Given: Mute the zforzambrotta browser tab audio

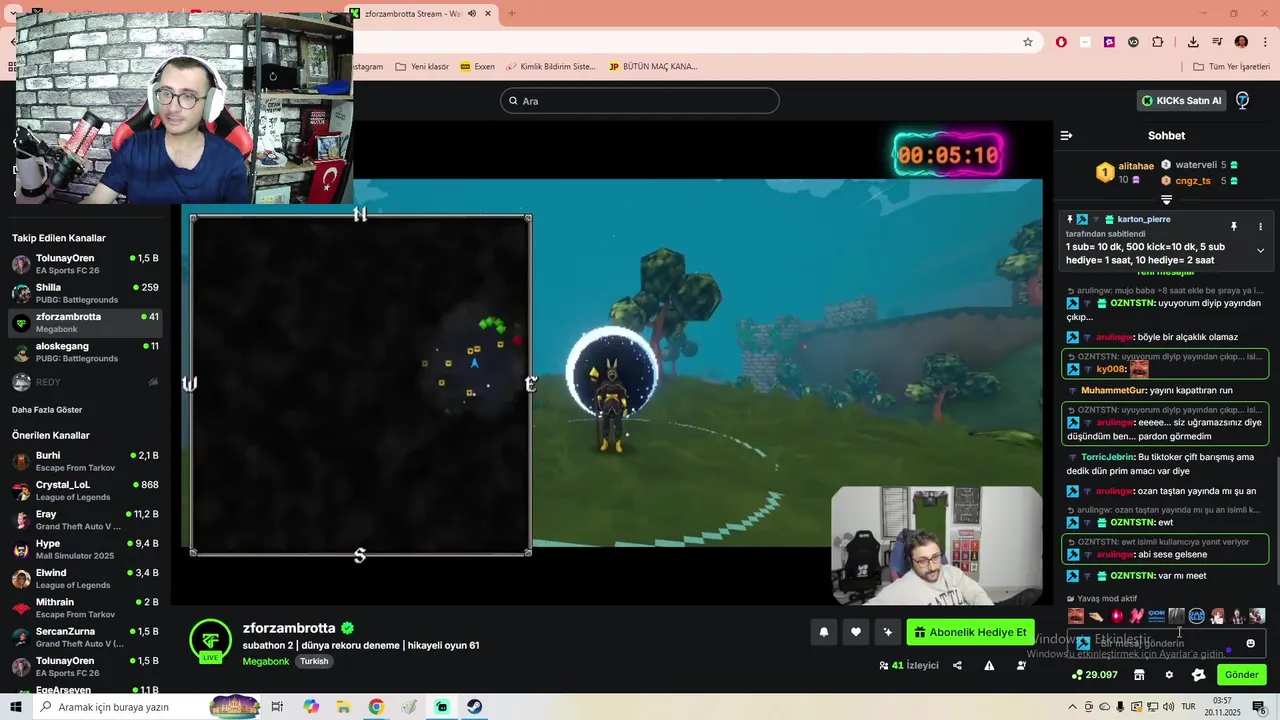Looking at the screenshot, I should (472, 14).
